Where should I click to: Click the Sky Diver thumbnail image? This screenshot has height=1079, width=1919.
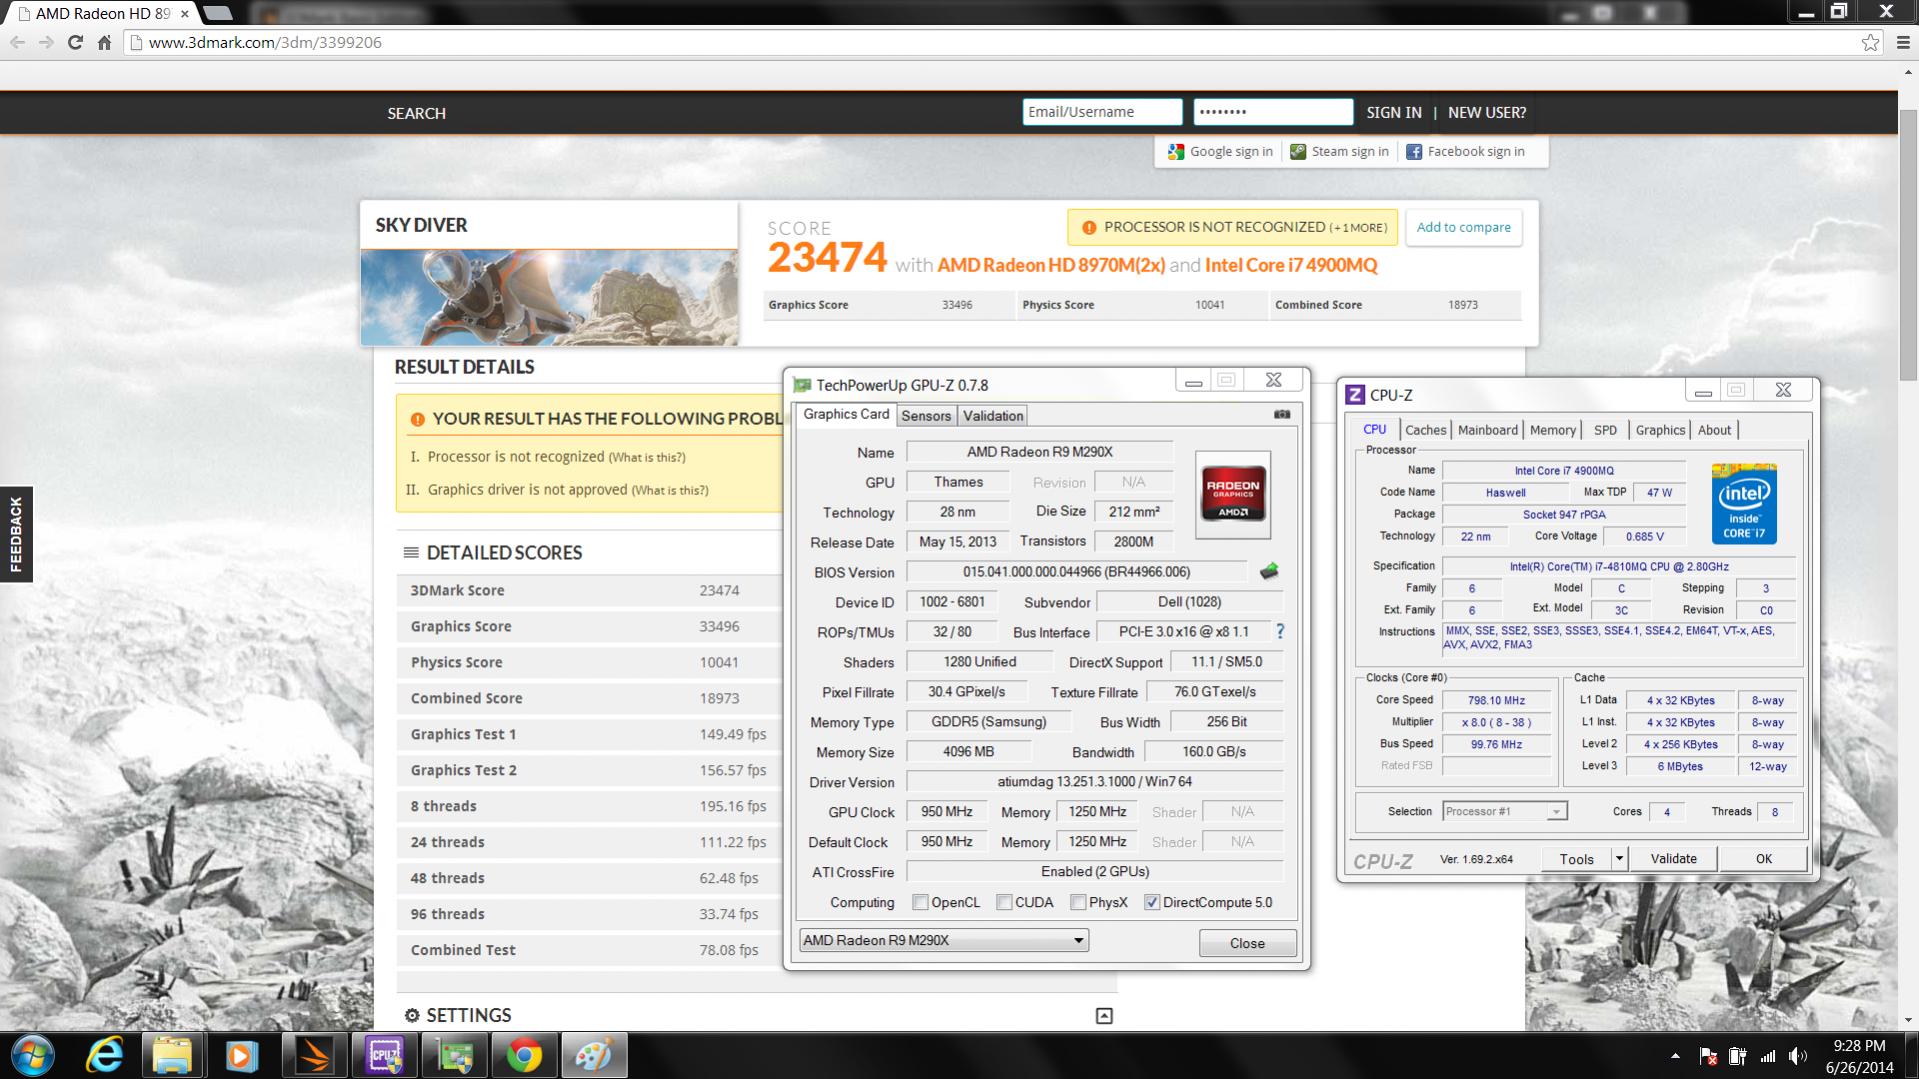point(549,297)
